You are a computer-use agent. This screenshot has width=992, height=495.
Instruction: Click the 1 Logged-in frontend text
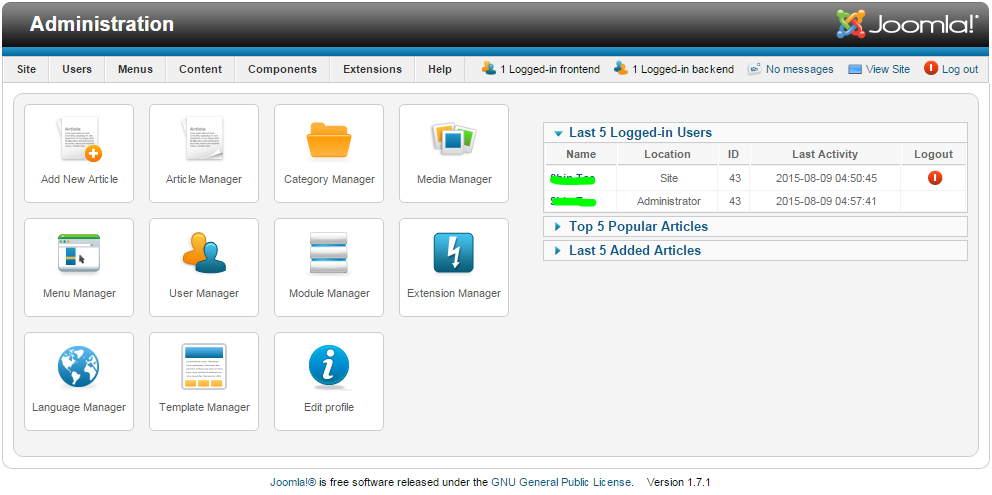coord(550,70)
